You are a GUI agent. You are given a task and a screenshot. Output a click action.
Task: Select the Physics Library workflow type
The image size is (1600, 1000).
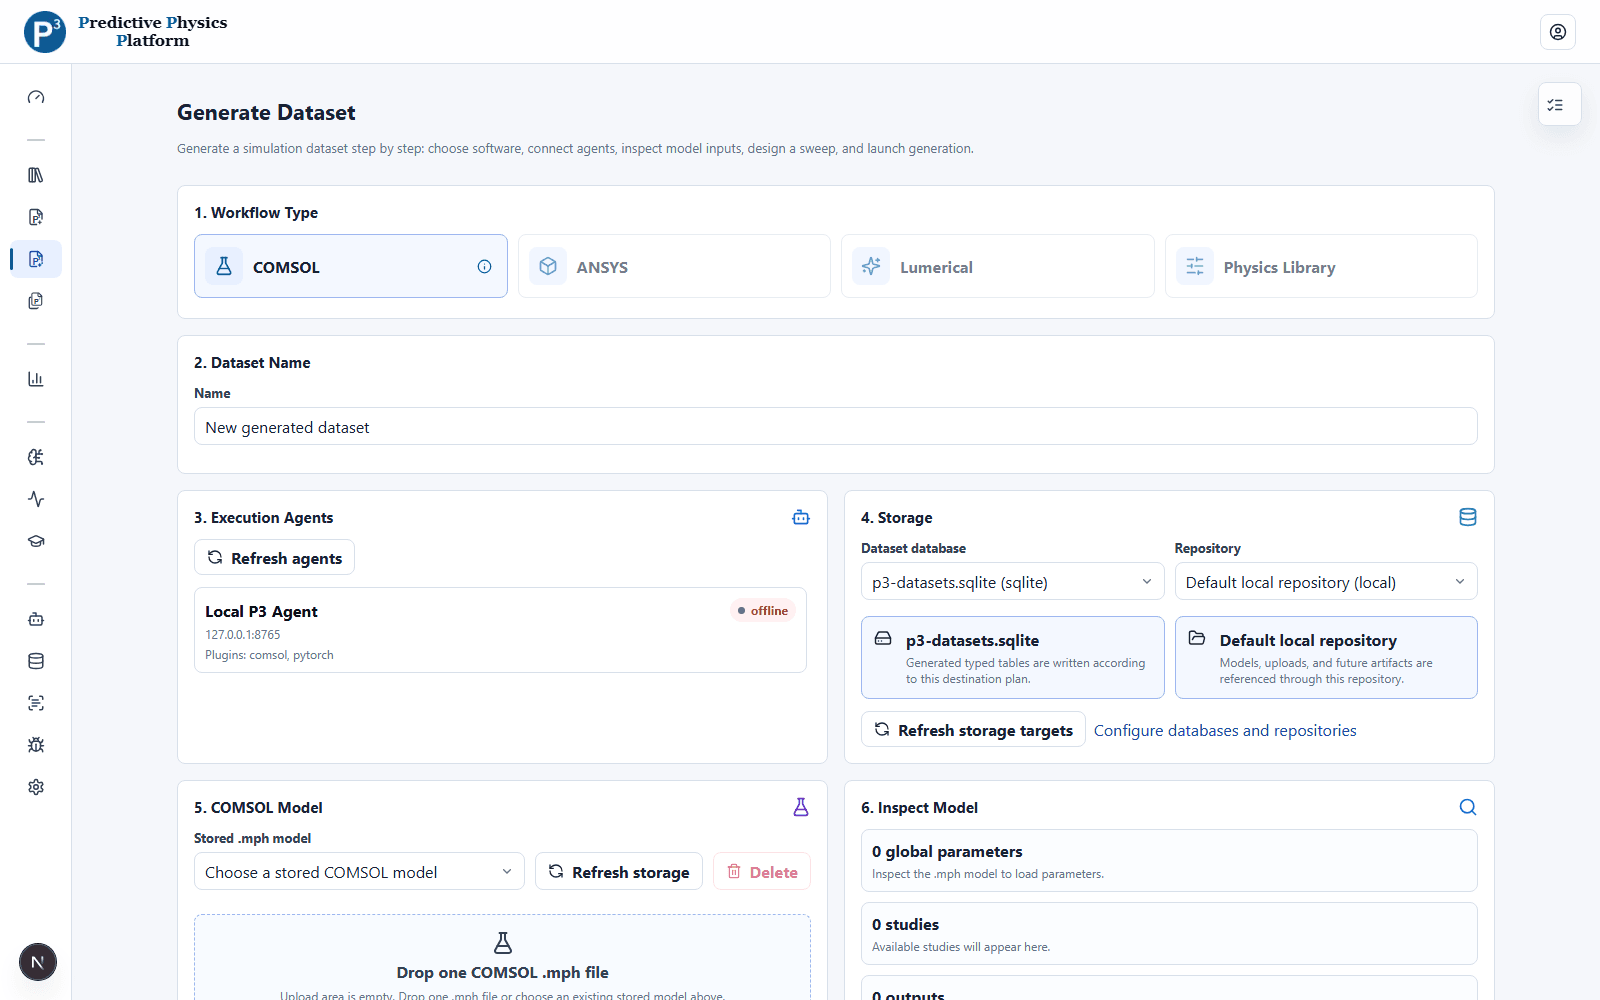click(x=1321, y=266)
